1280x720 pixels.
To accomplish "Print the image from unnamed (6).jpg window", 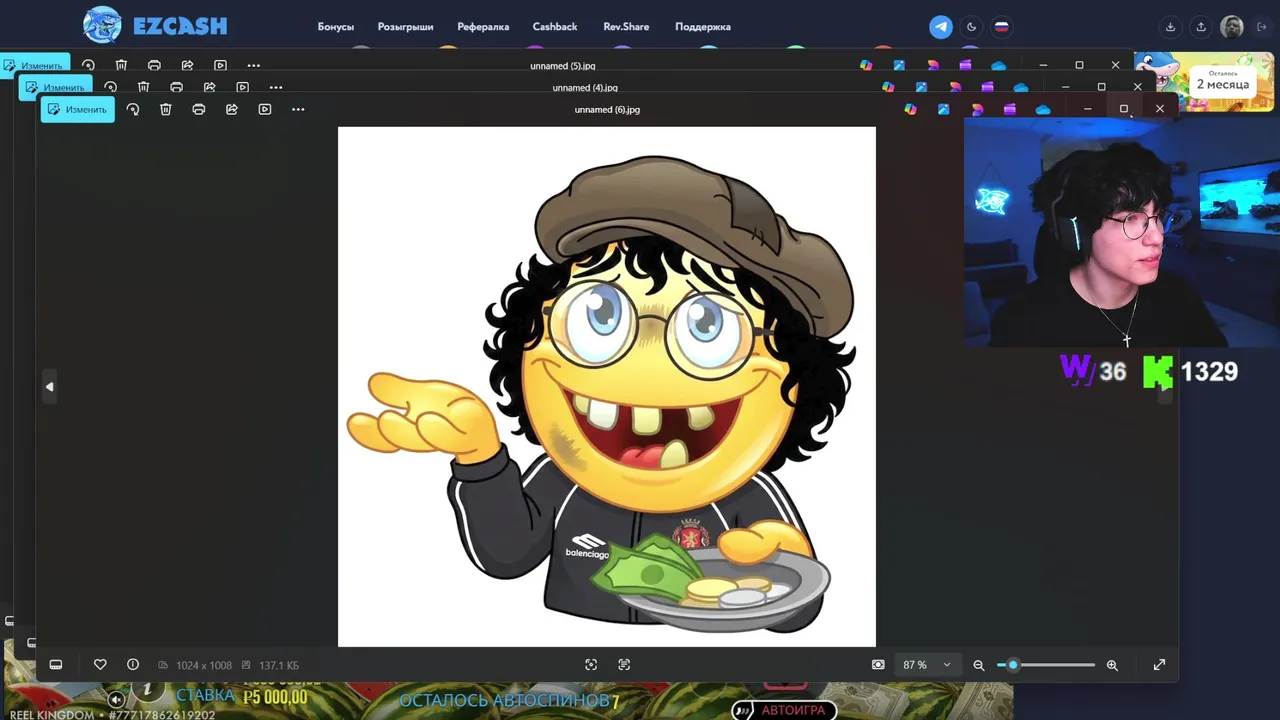I will tap(199, 109).
